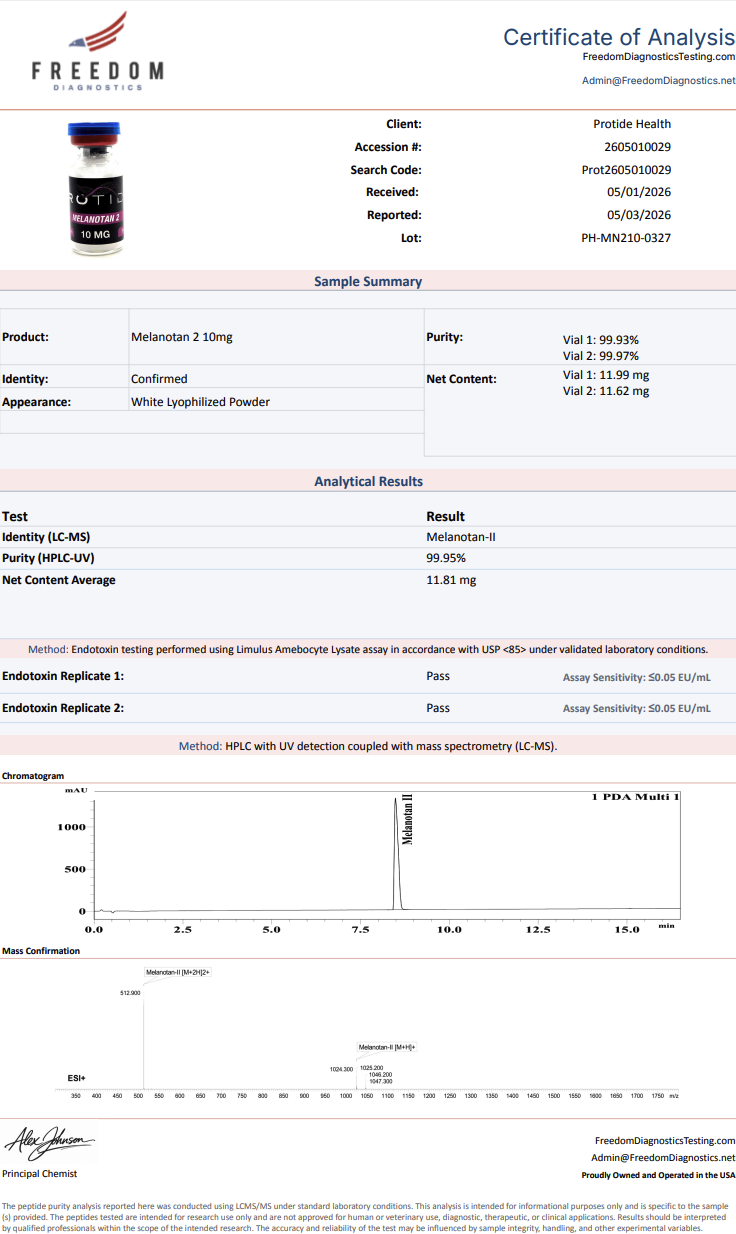The image size is (736, 1234).
Task: Click the ESI+ label on the mass spectrum
Action: tap(77, 1078)
